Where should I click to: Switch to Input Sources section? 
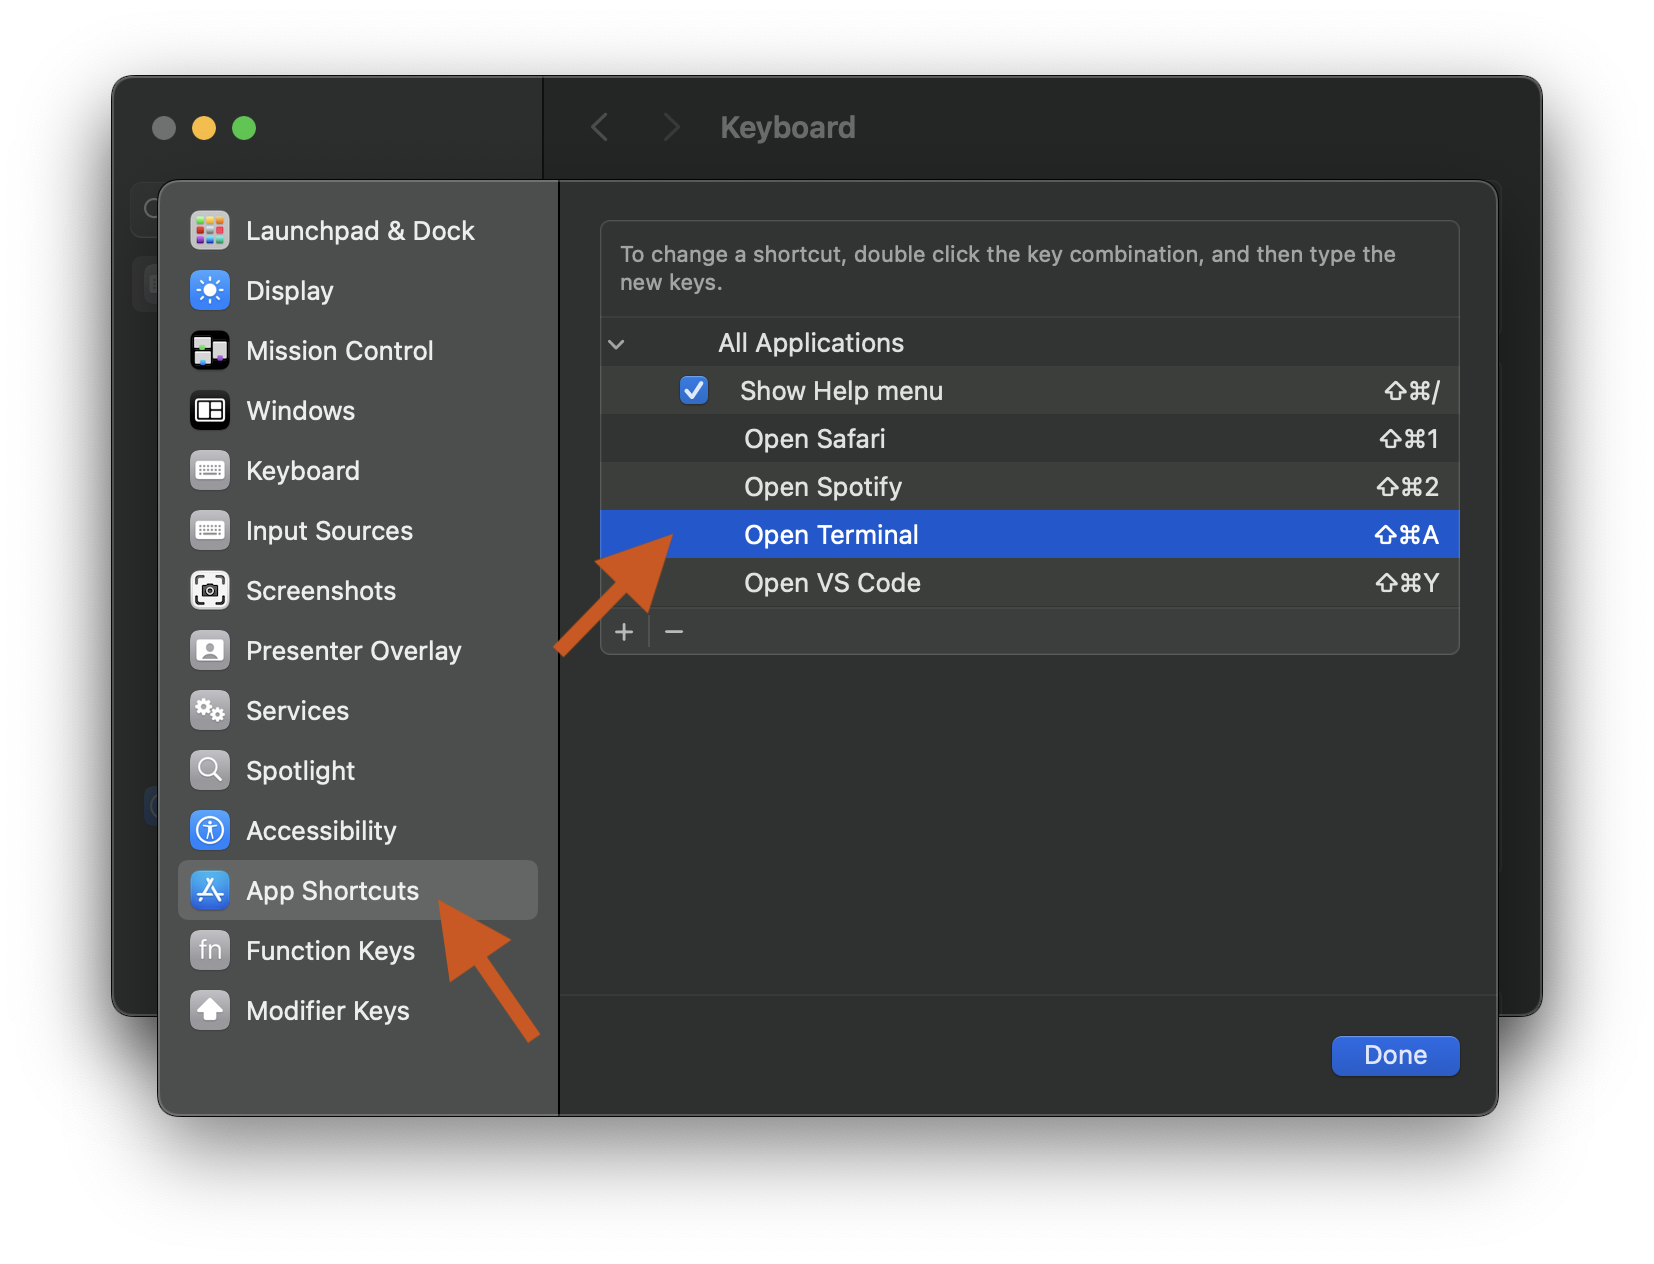[x=329, y=531]
